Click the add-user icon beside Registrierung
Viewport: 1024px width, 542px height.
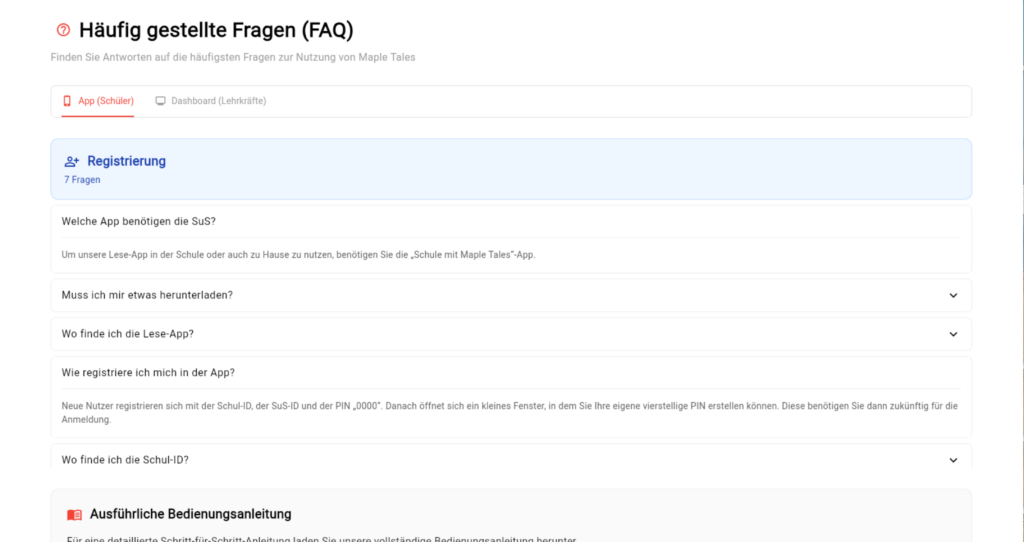(72, 161)
